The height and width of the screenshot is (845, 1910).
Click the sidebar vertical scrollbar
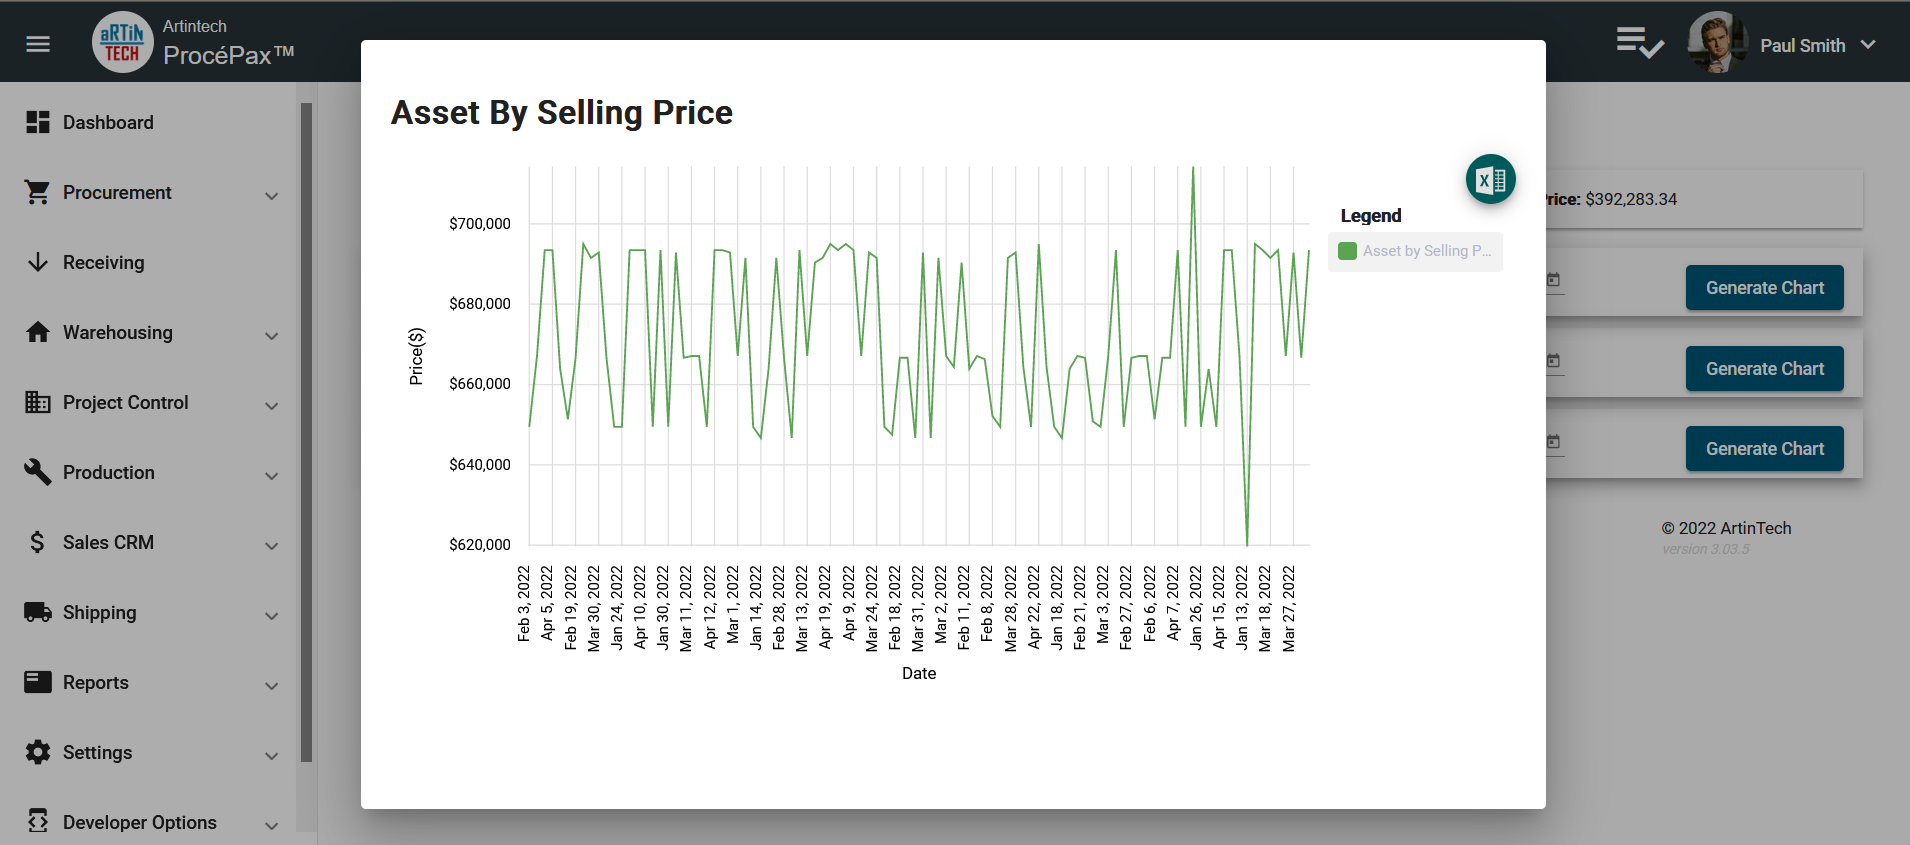[306, 432]
